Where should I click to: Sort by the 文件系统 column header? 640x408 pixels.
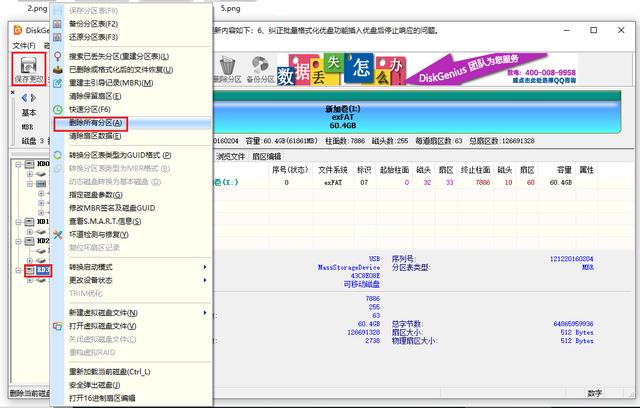[x=333, y=170]
